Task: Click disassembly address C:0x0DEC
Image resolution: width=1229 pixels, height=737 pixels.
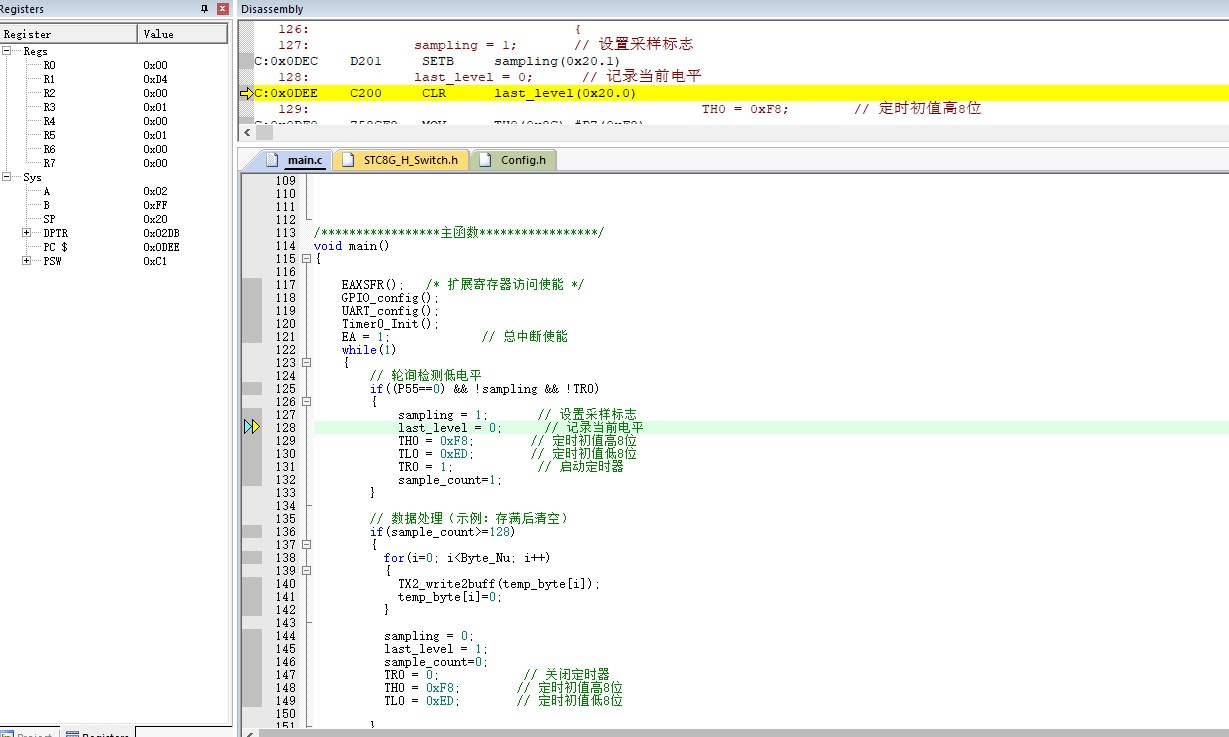Action: click(x=286, y=61)
